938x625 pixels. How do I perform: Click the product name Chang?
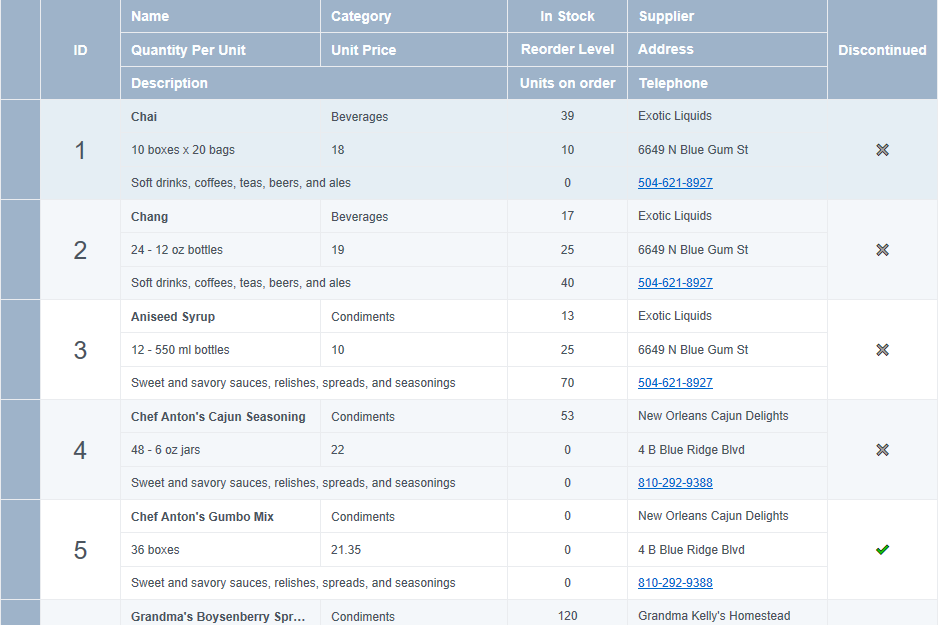149,217
